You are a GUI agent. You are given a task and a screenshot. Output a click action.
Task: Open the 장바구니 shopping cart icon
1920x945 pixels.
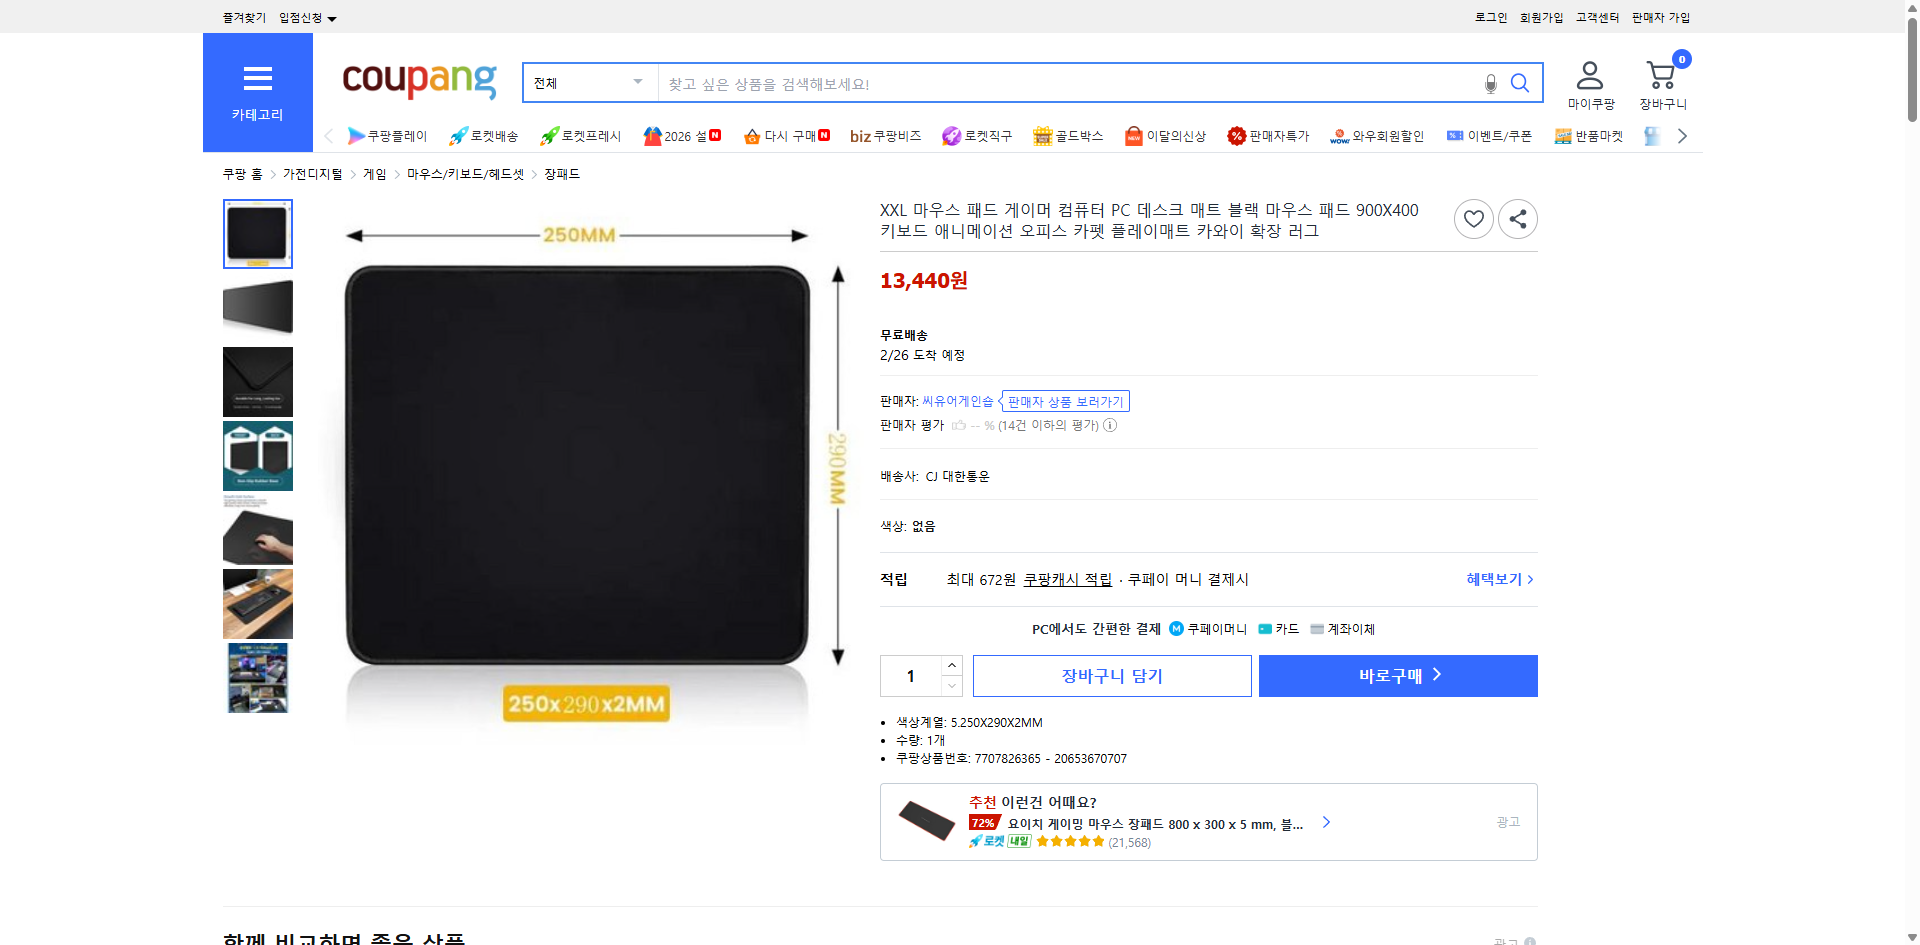pyautogui.click(x=1661, y=72)
